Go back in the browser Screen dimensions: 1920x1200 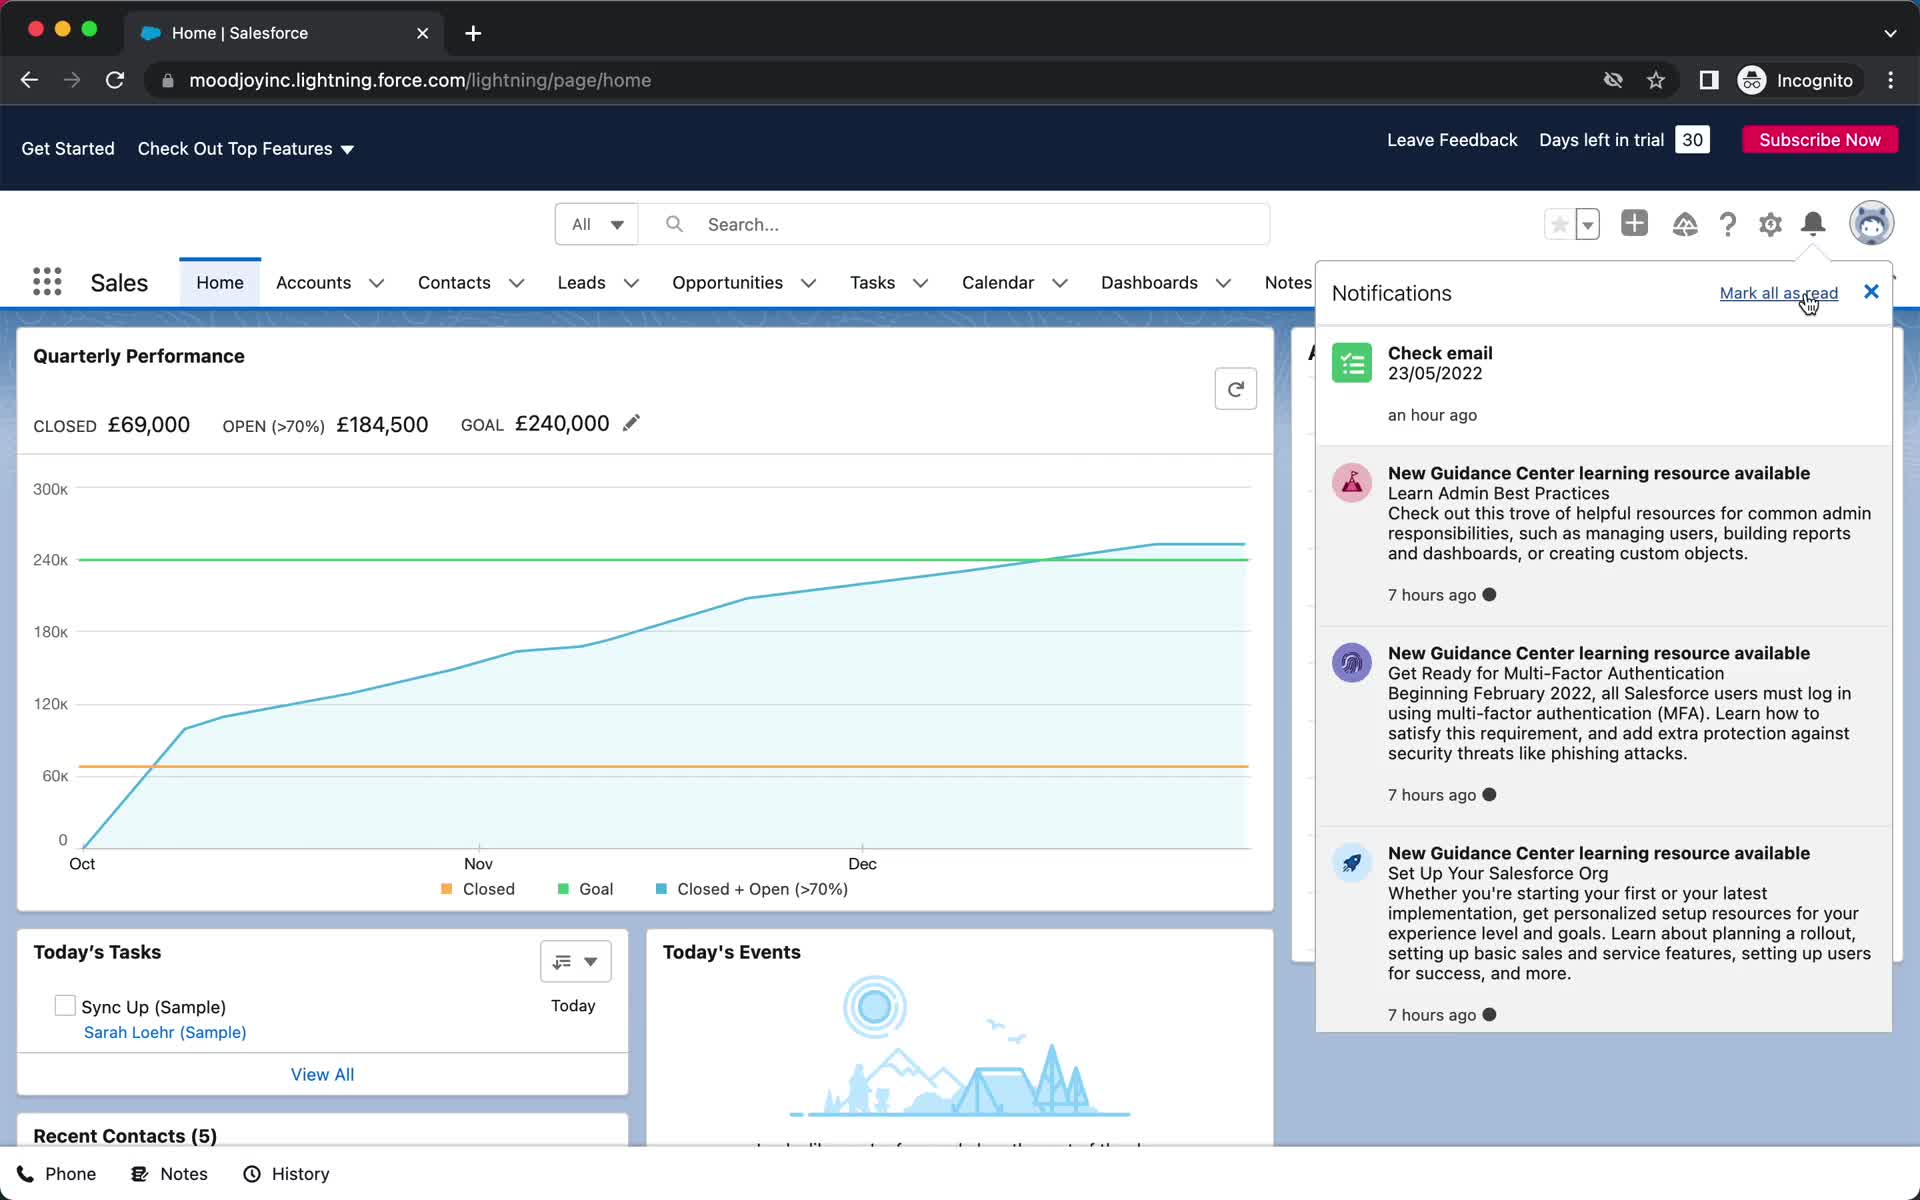[29, 80]
